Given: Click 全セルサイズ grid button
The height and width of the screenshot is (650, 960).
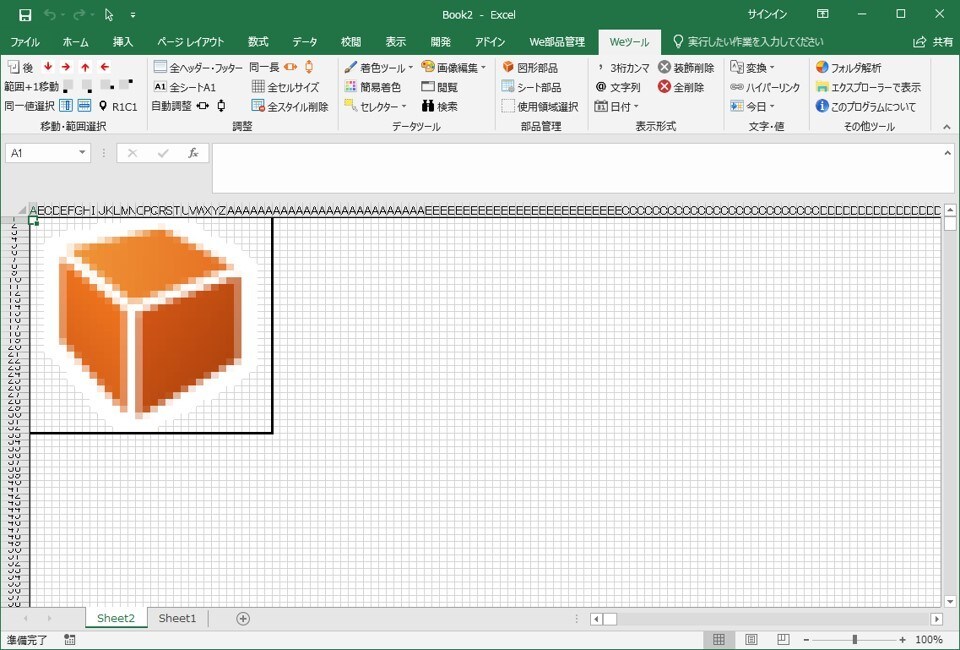Looking at the screenshot, I should (x=285, y=87).
